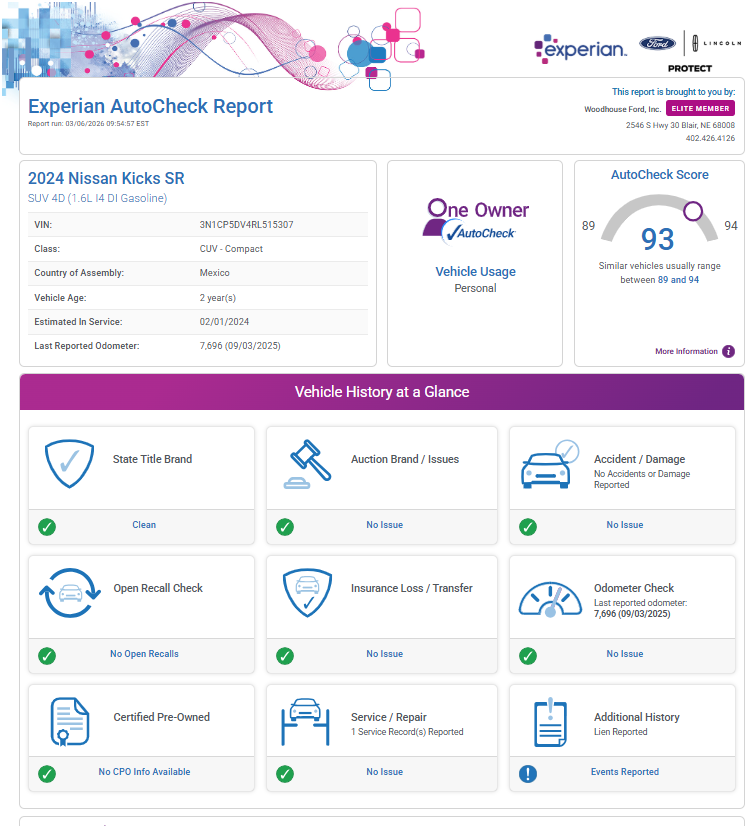Click the Insurance Loss shield car icon
The height and width of the screenshot is (826, 756).
coord(306,593)
